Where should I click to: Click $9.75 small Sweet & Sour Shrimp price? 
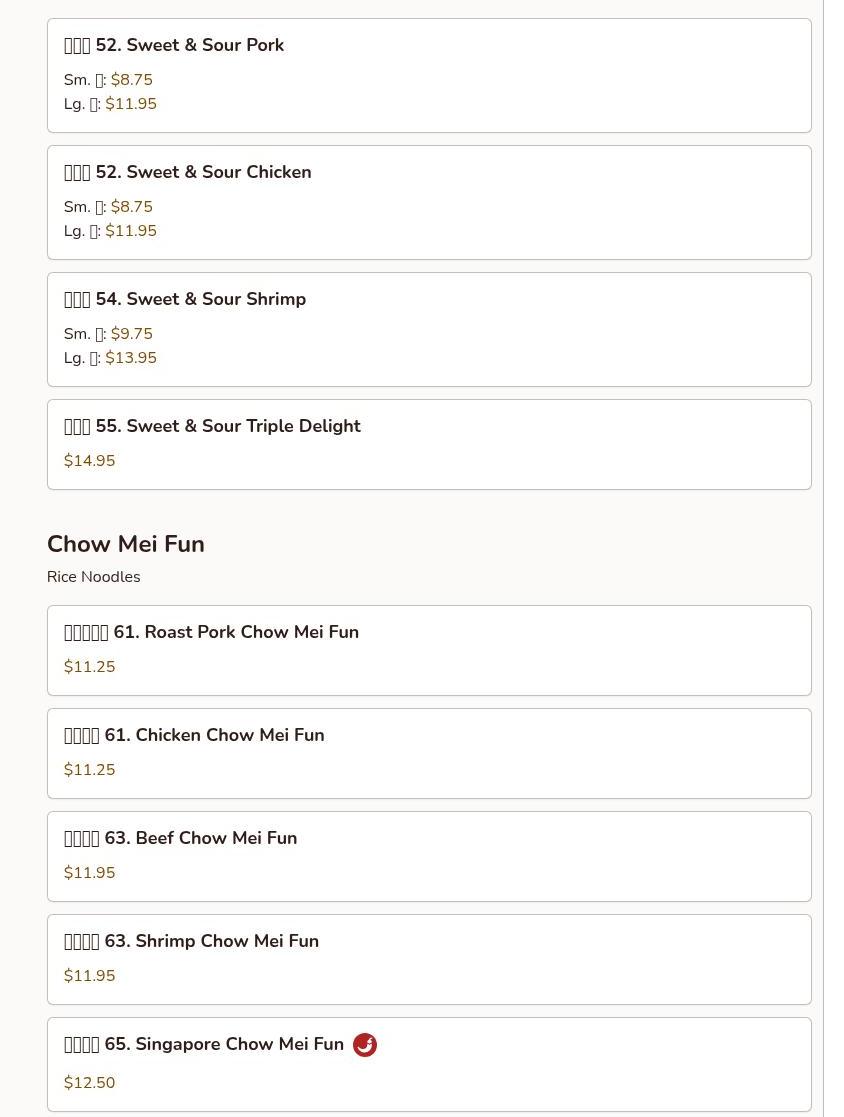pyautogui.click(x=132, y=333)
